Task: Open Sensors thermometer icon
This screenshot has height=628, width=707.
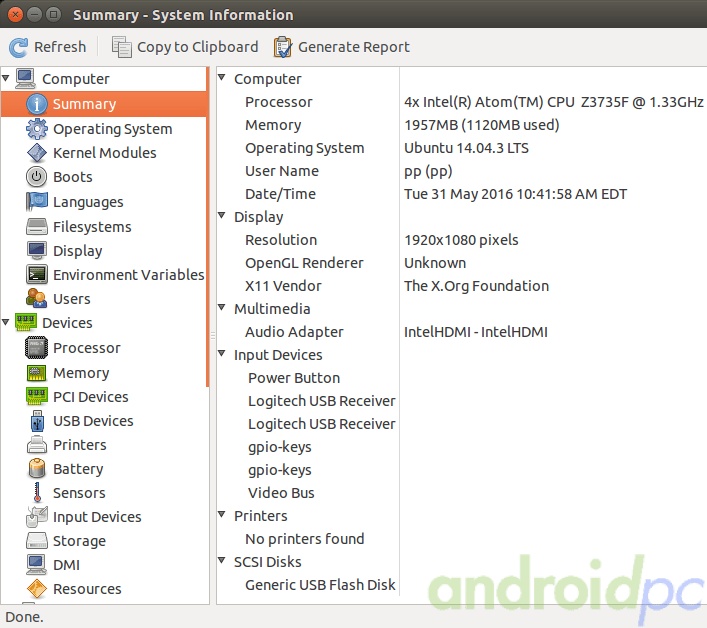Action: click(x=37, y=492)
